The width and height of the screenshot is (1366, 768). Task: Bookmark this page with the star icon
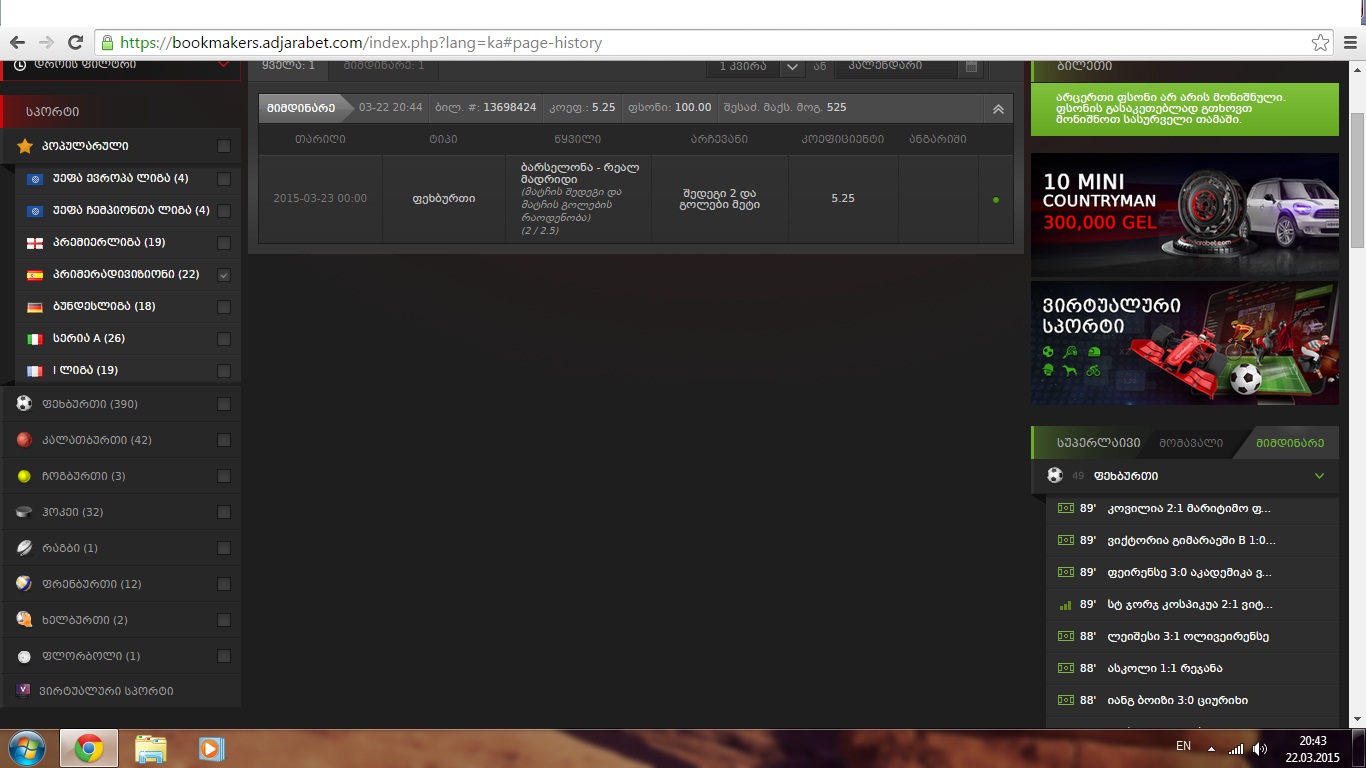point(1321,43)
